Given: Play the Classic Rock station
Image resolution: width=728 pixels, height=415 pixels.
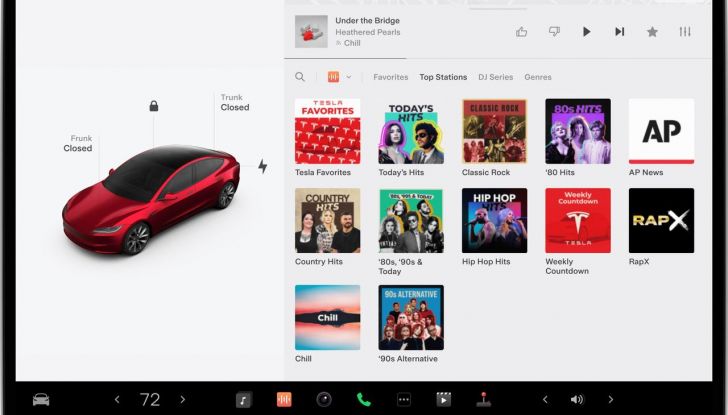Looking at the screenshot, I should pos(494,131).
